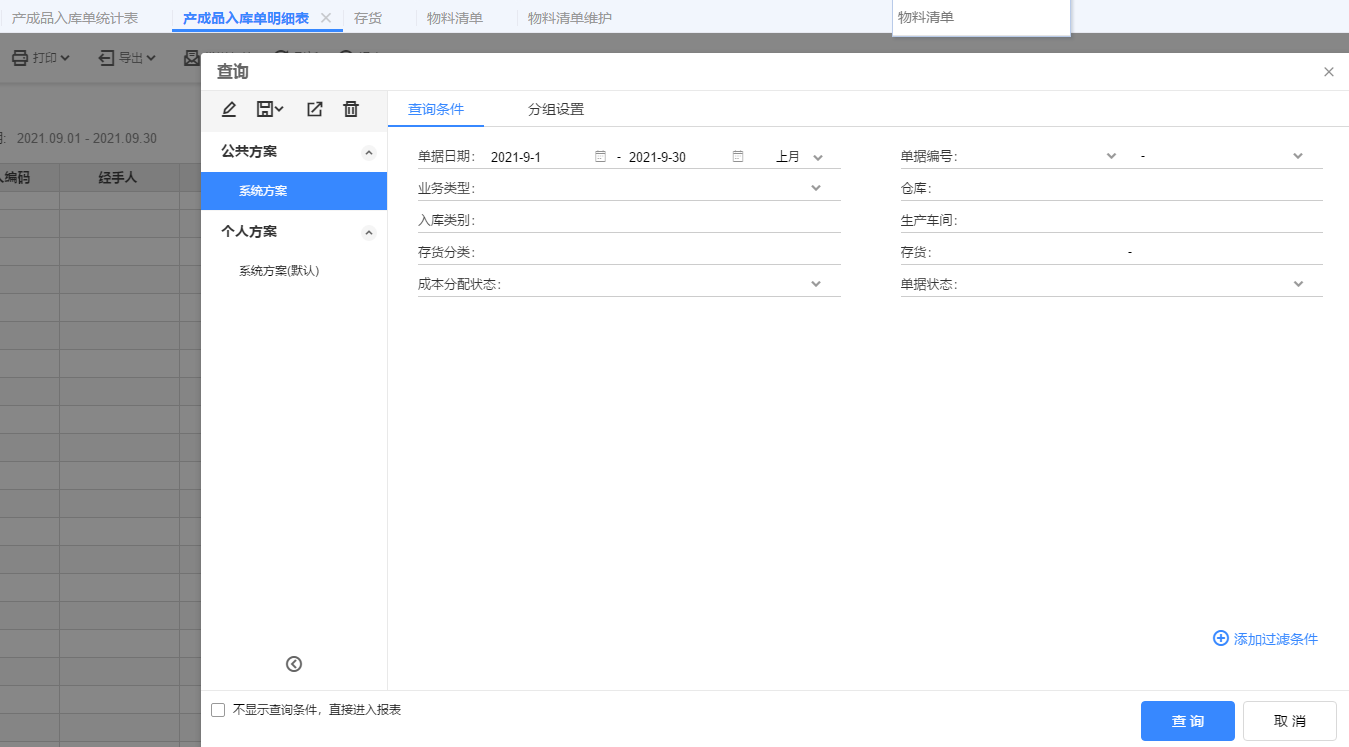Open the first 单据编号 dropdown
This screenshot has height=747, width=1349.
(1112, 156)
